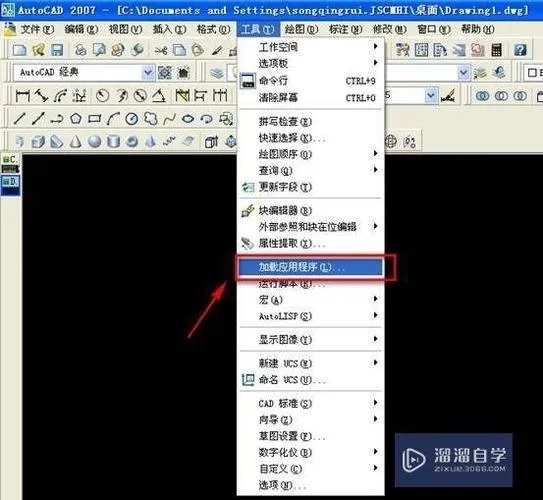Image resolution: width=543 pixels, height=500 pixels.
Task: Open the 格式 menu
Action: (213, 29)
